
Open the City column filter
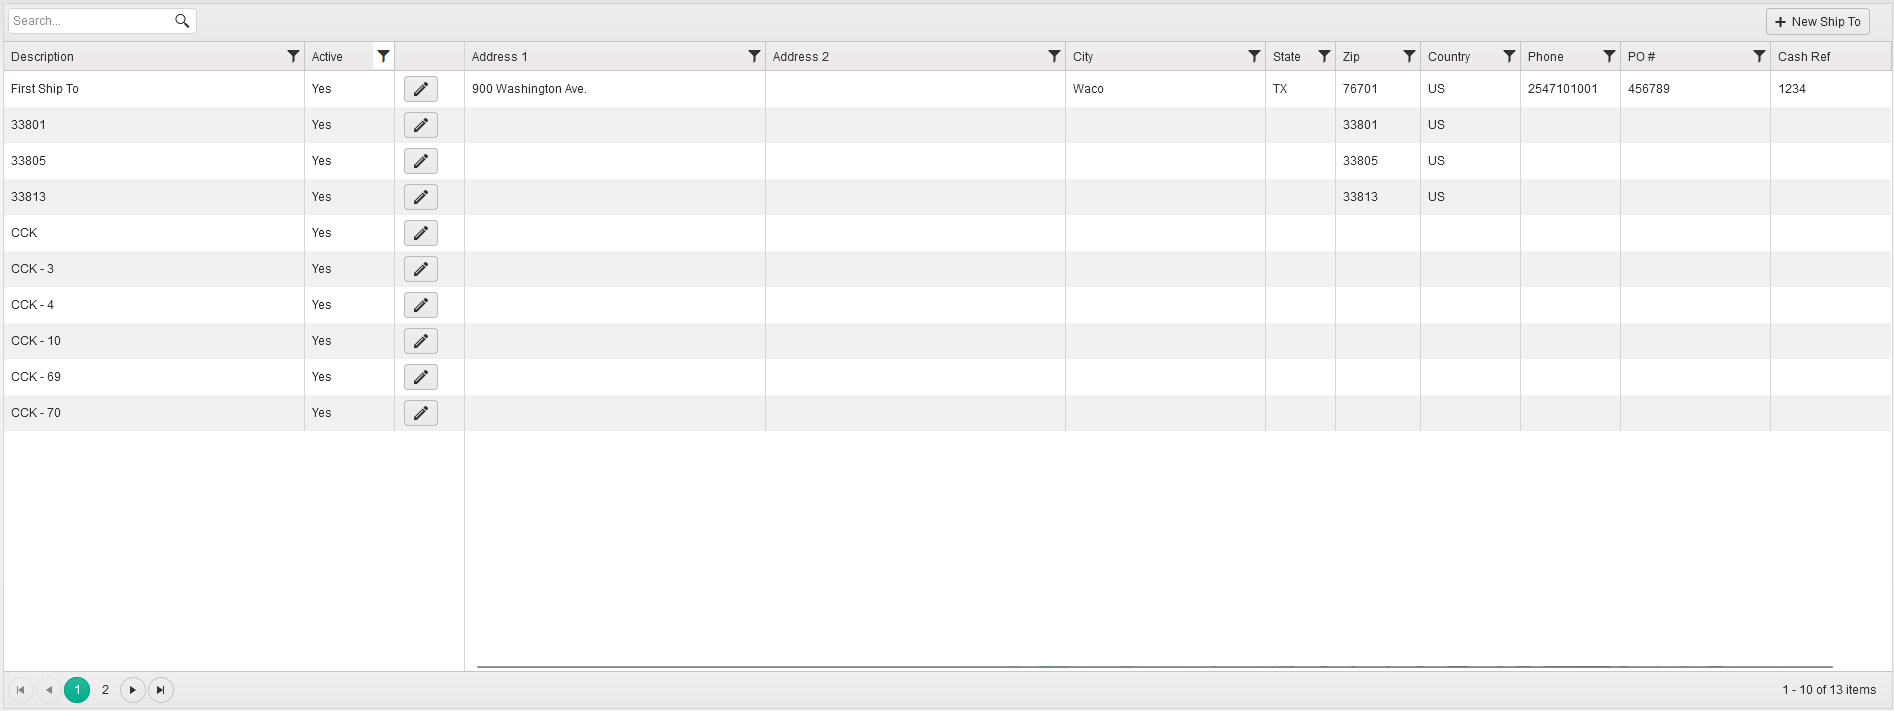tap(1254, 57)
